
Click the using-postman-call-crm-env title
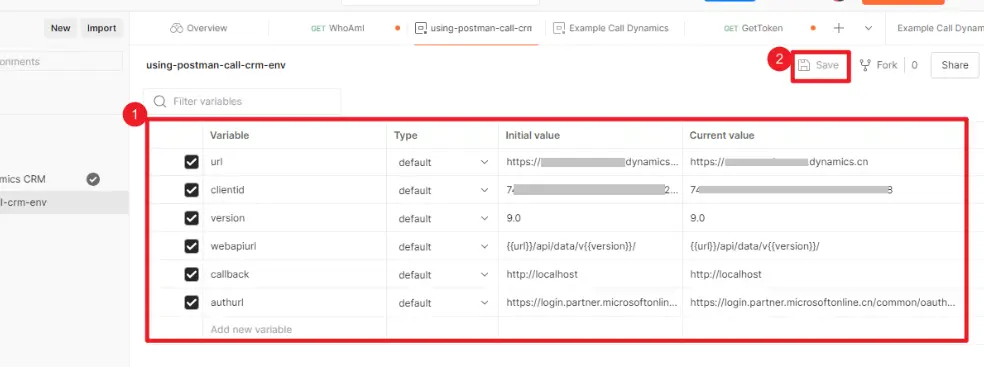pos(216,65)
